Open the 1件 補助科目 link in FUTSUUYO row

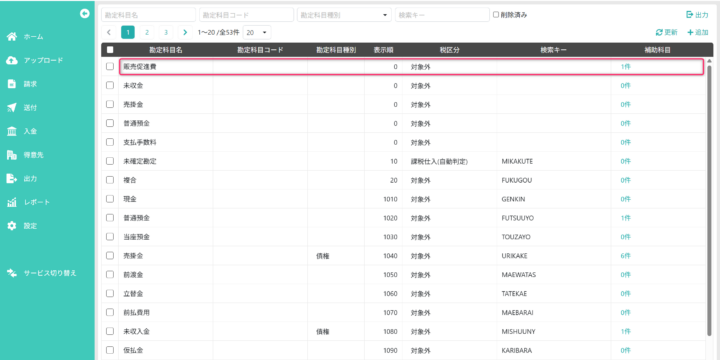[x=625, y=218]
